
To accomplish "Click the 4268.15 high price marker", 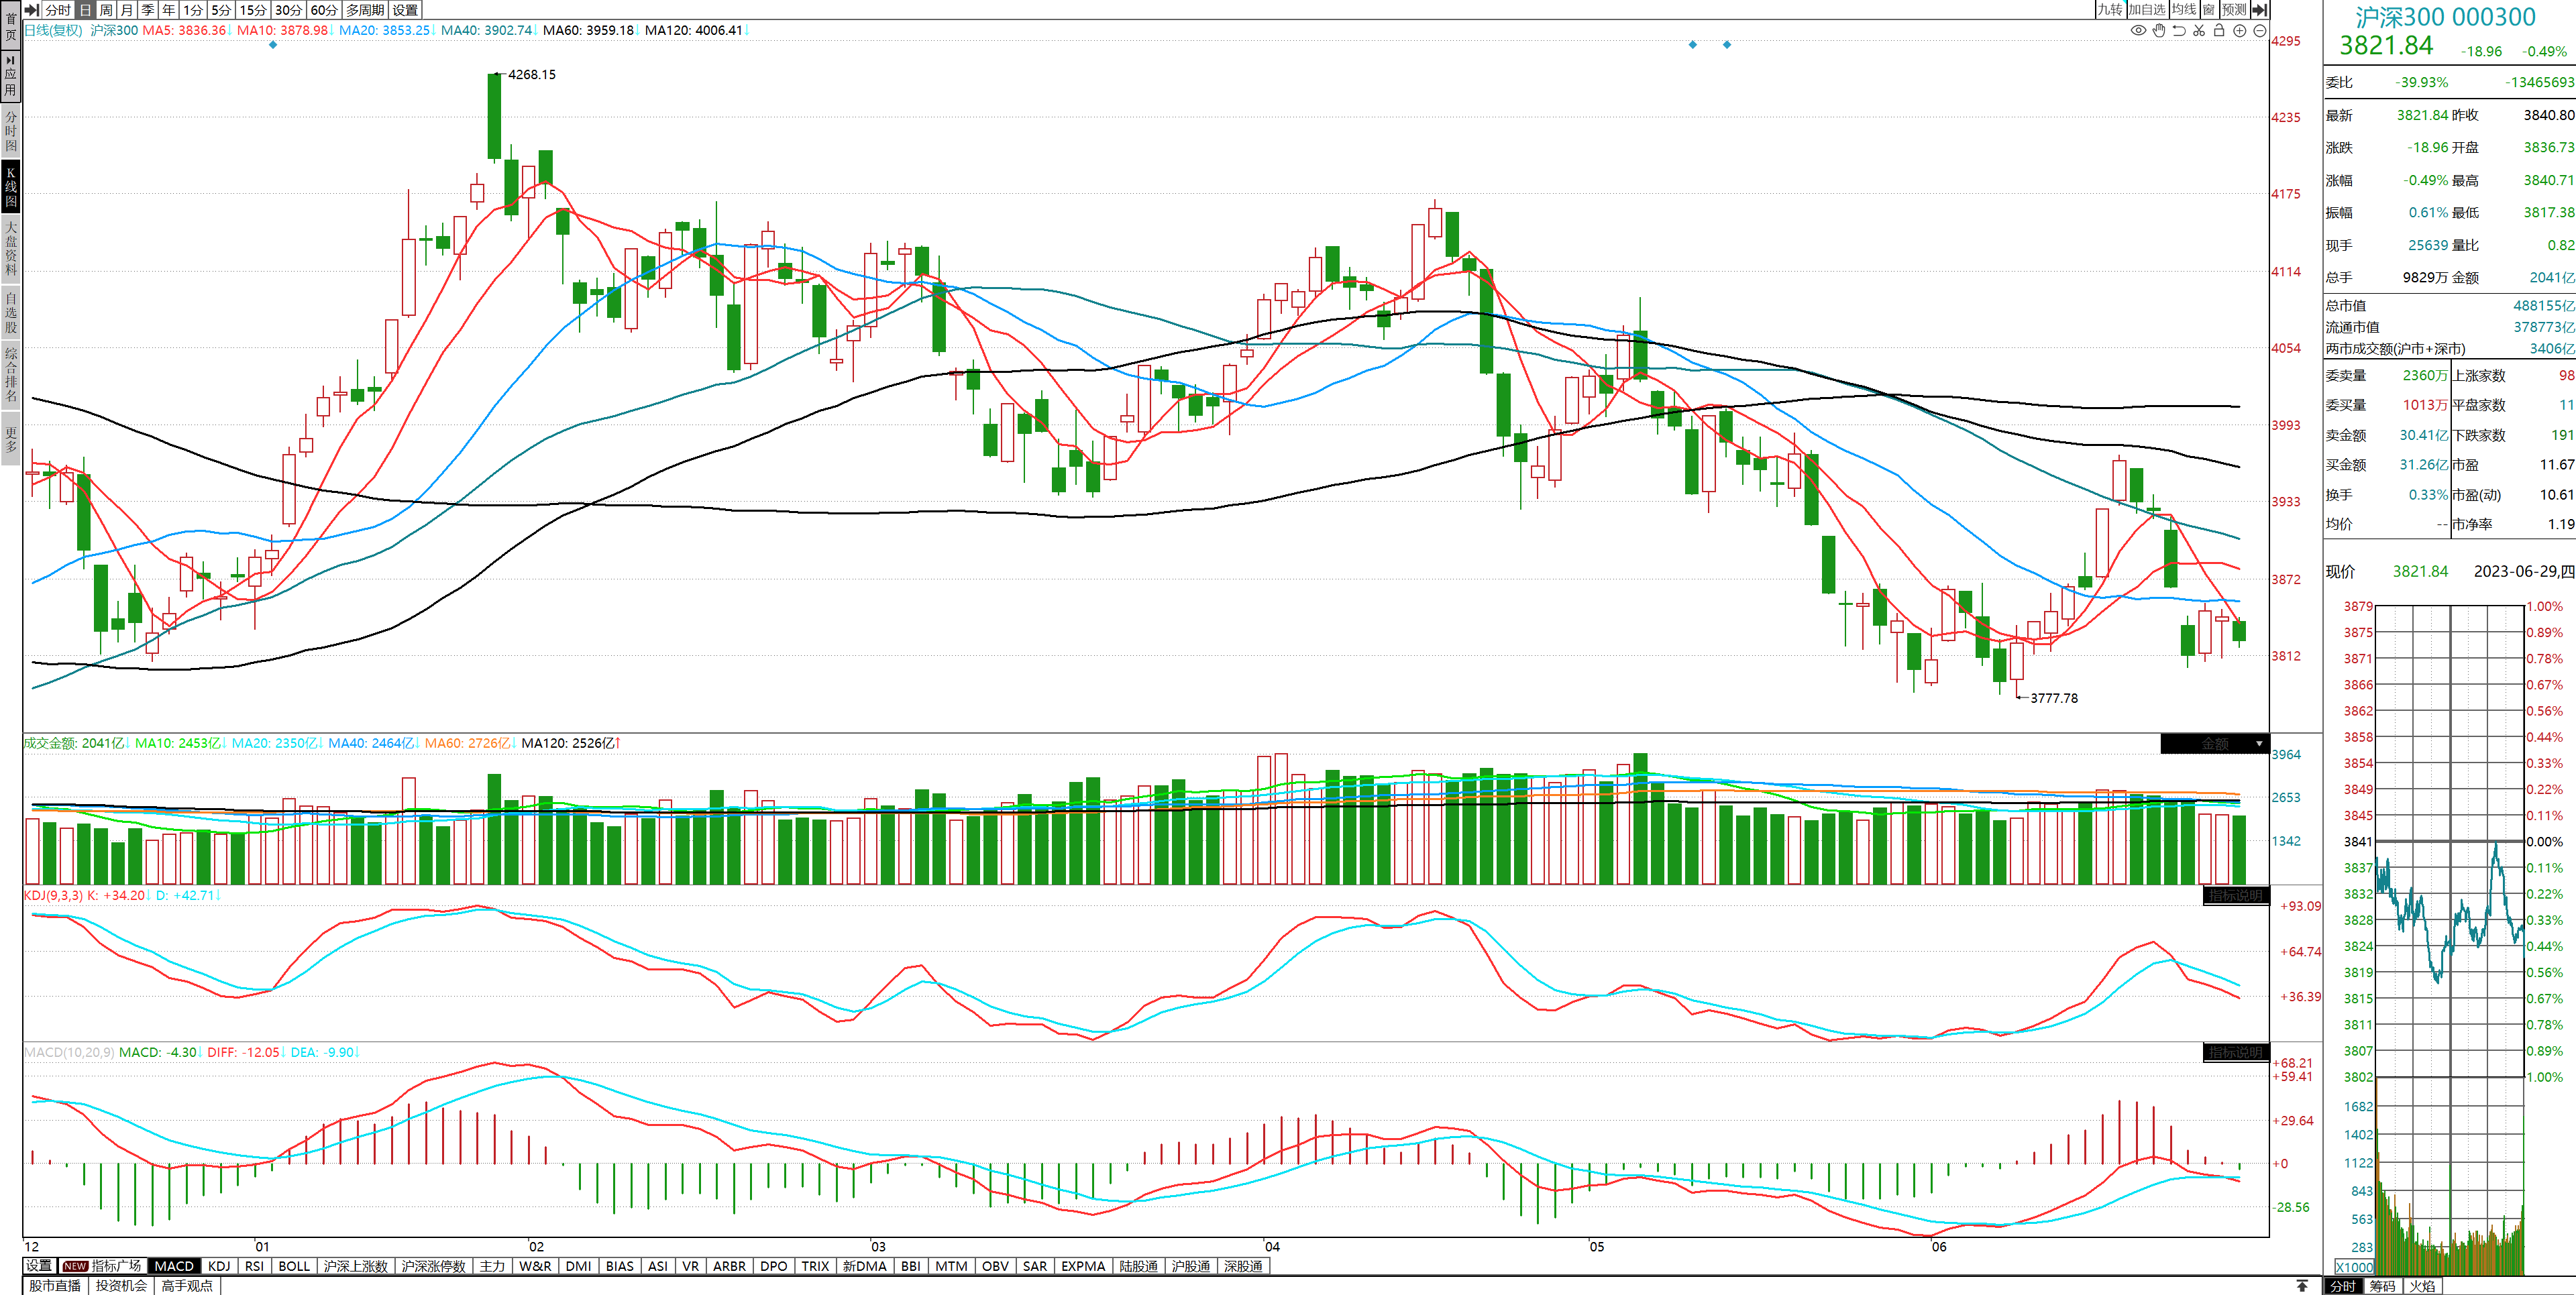I will tap(531, 74).
